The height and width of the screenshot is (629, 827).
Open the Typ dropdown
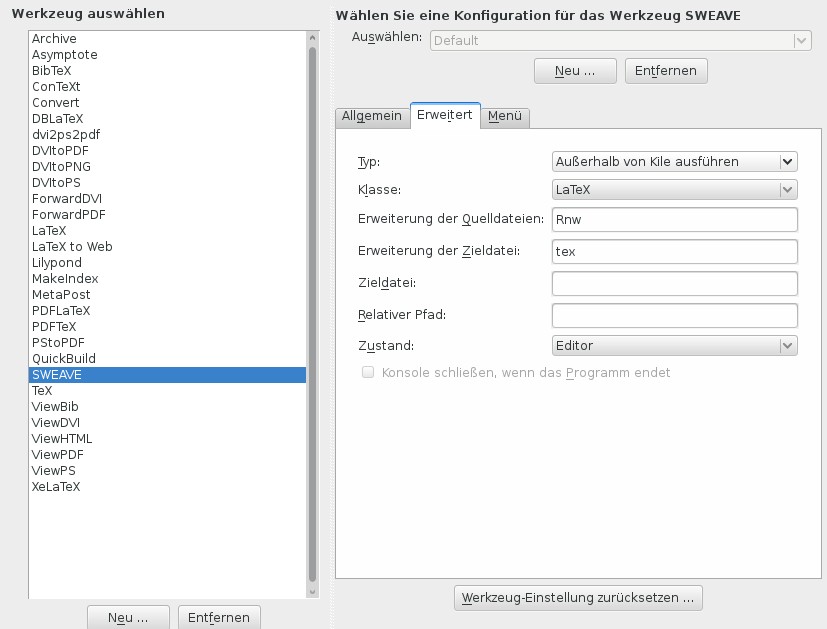(675, 161)
